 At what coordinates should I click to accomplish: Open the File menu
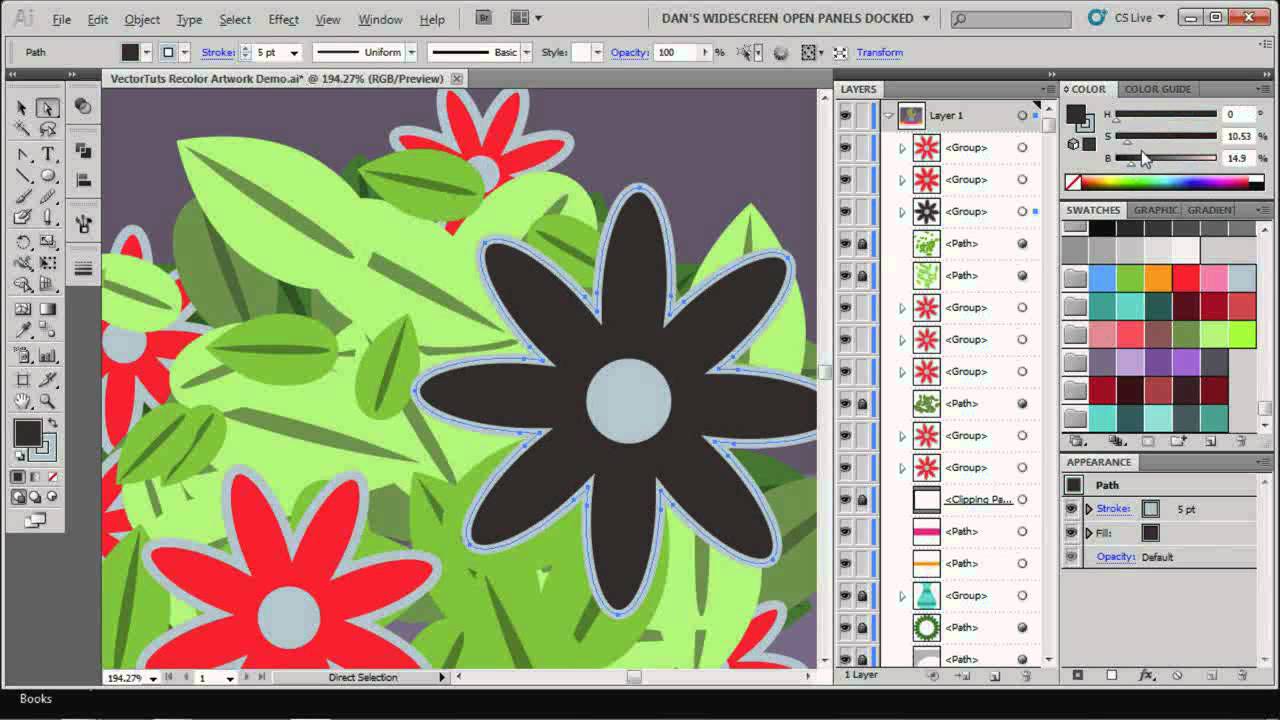coord(61,19)
